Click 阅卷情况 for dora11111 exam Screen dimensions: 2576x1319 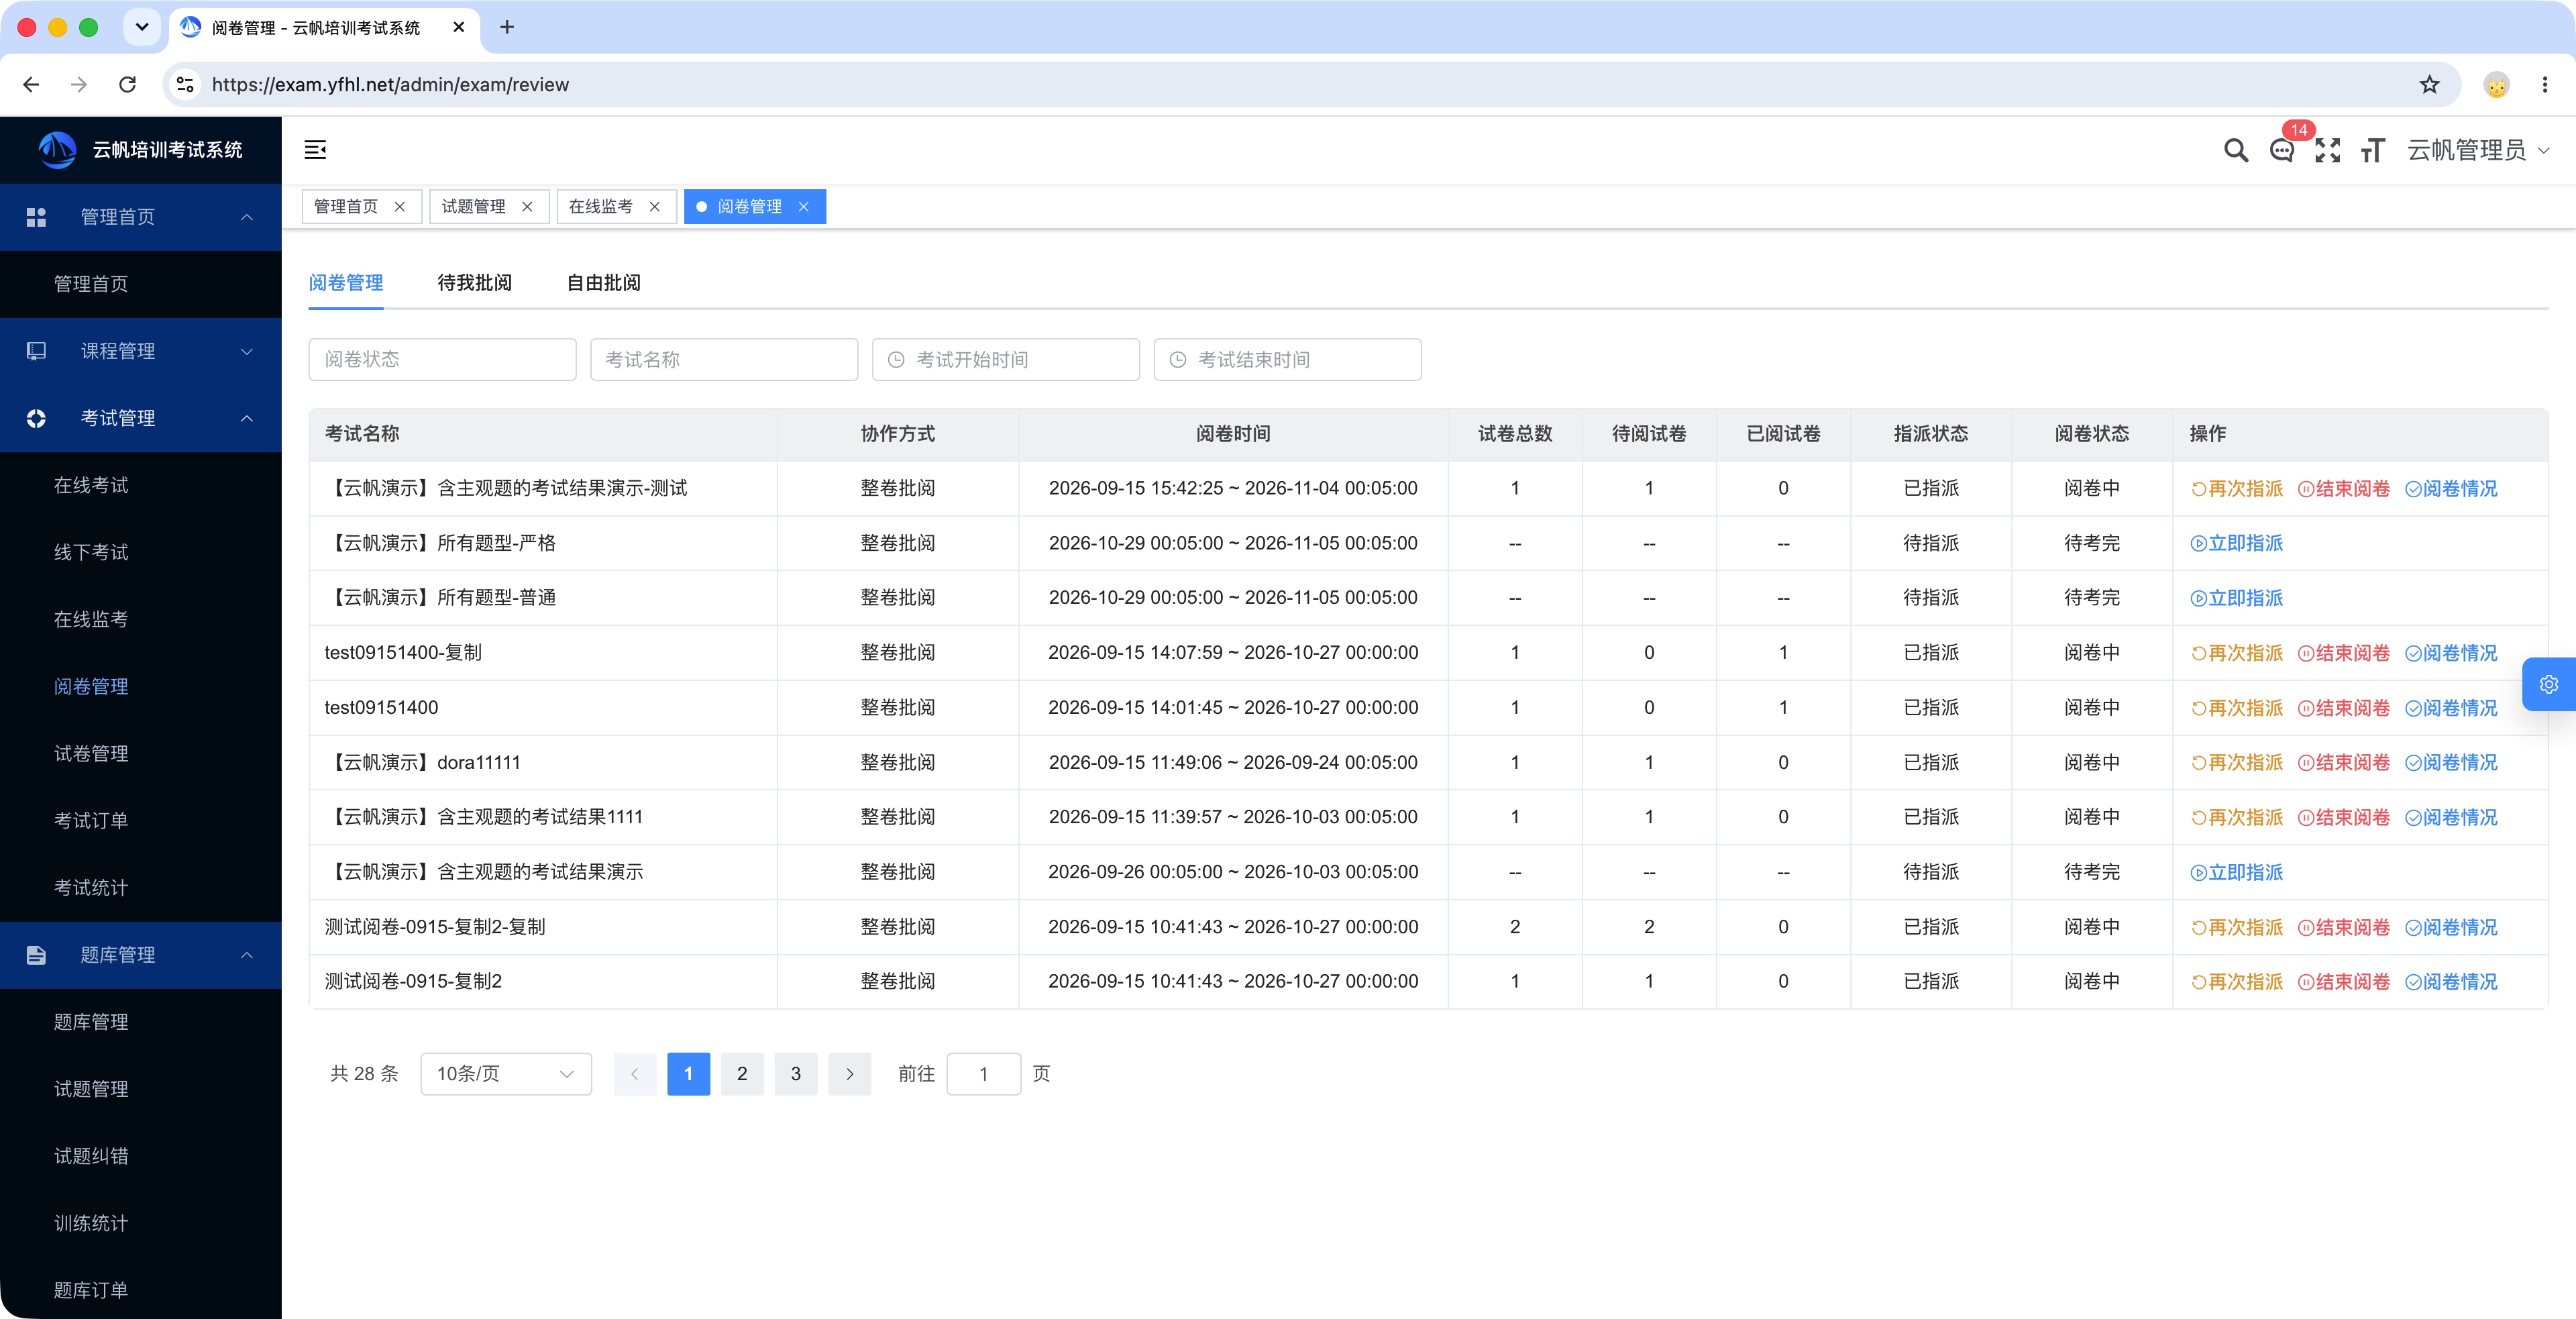pyautogui.click(x=2451, y=763)
